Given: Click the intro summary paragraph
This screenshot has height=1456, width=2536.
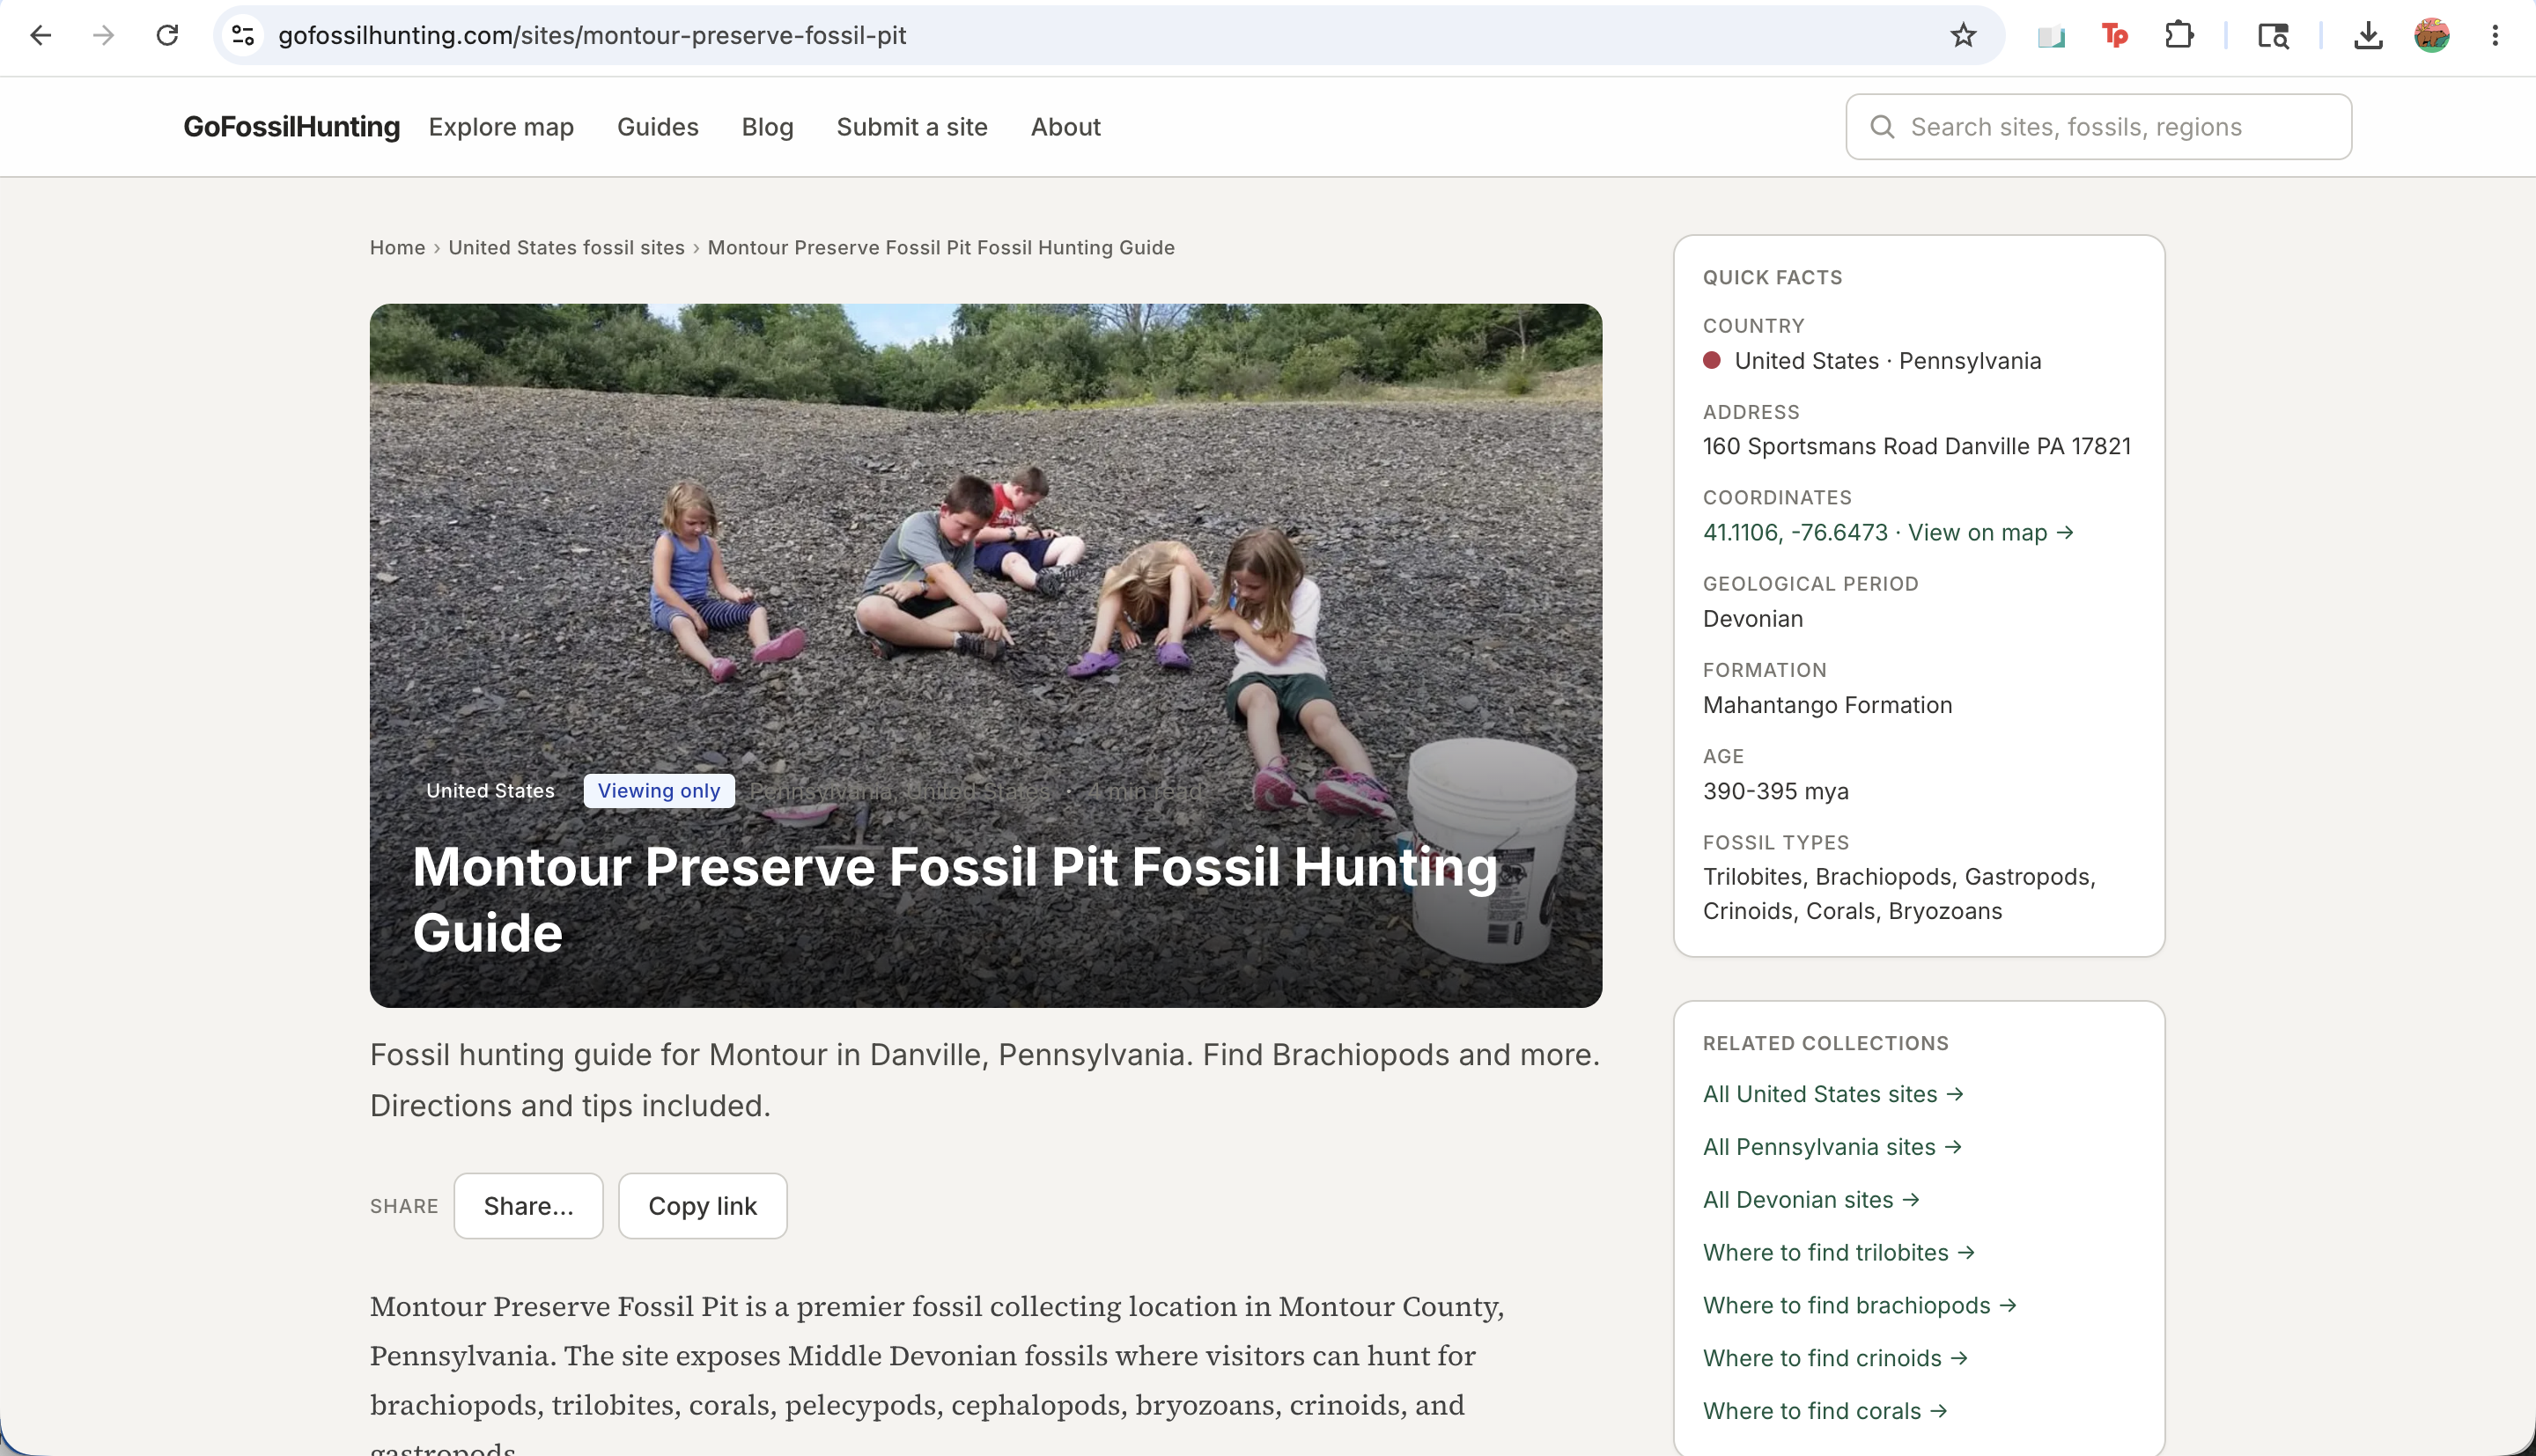Looking at the screenshot, I should tap(985, 1080).
